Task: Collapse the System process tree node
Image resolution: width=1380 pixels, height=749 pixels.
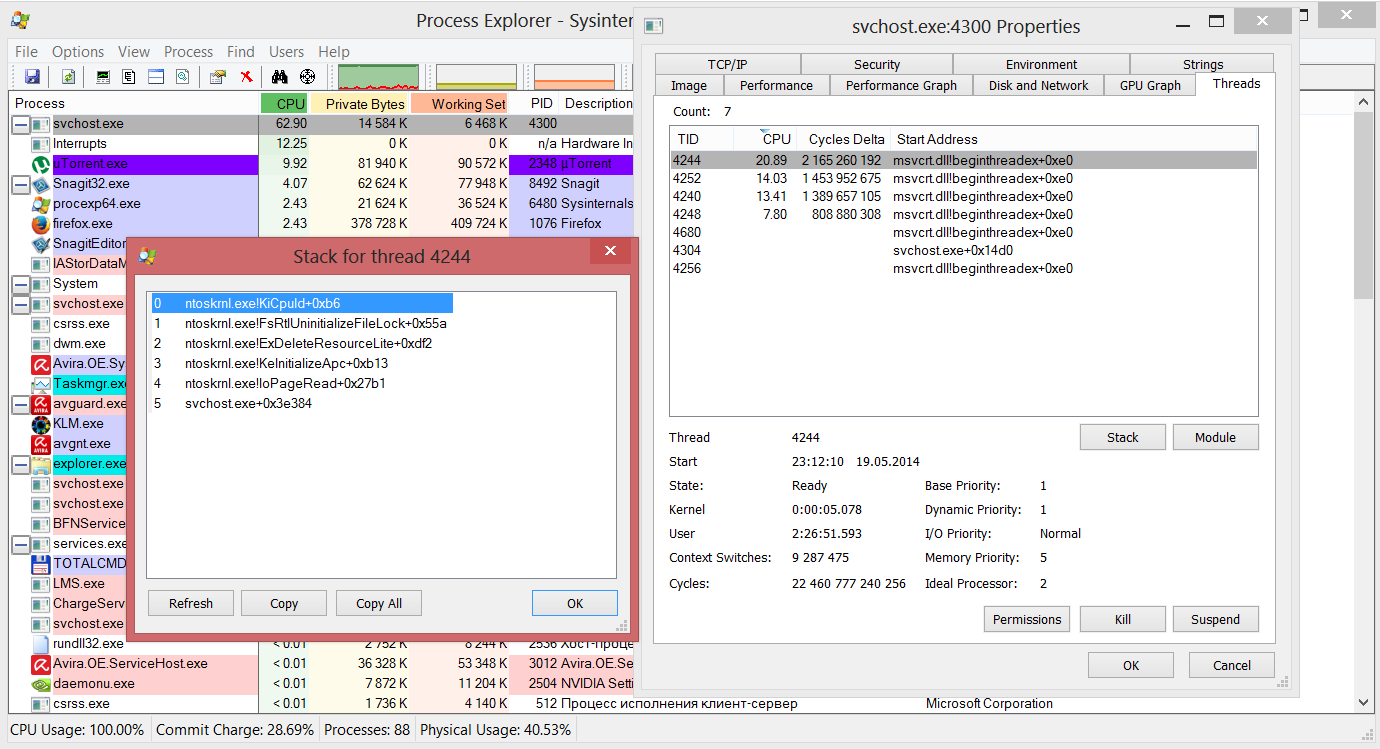Action: (x=20, y=284)
